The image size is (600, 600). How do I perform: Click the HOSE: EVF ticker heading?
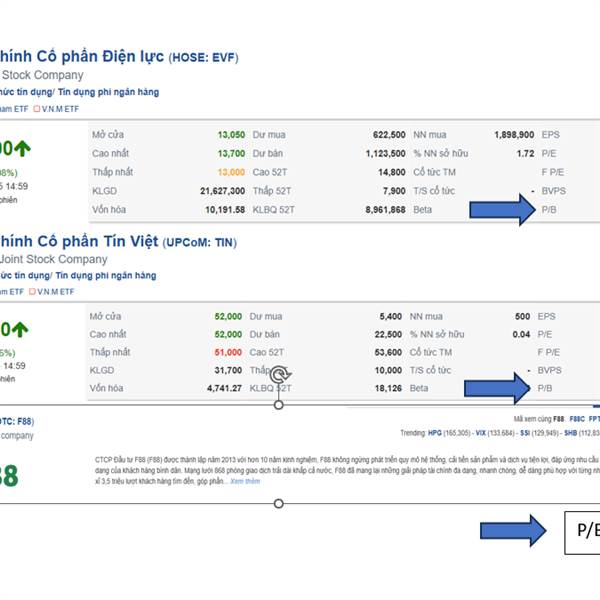coord(203,57)
